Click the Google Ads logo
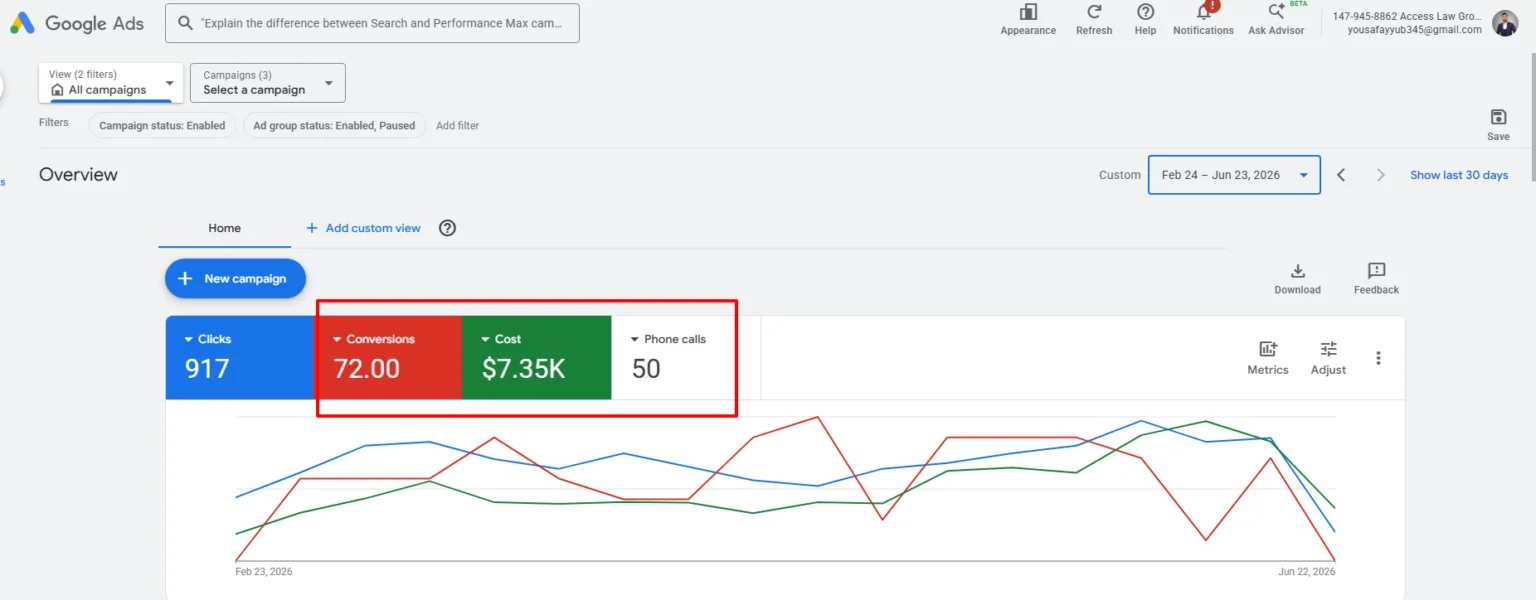Image resolution: width=1536 pixels, height=600 pixels. tap(77, 23)
